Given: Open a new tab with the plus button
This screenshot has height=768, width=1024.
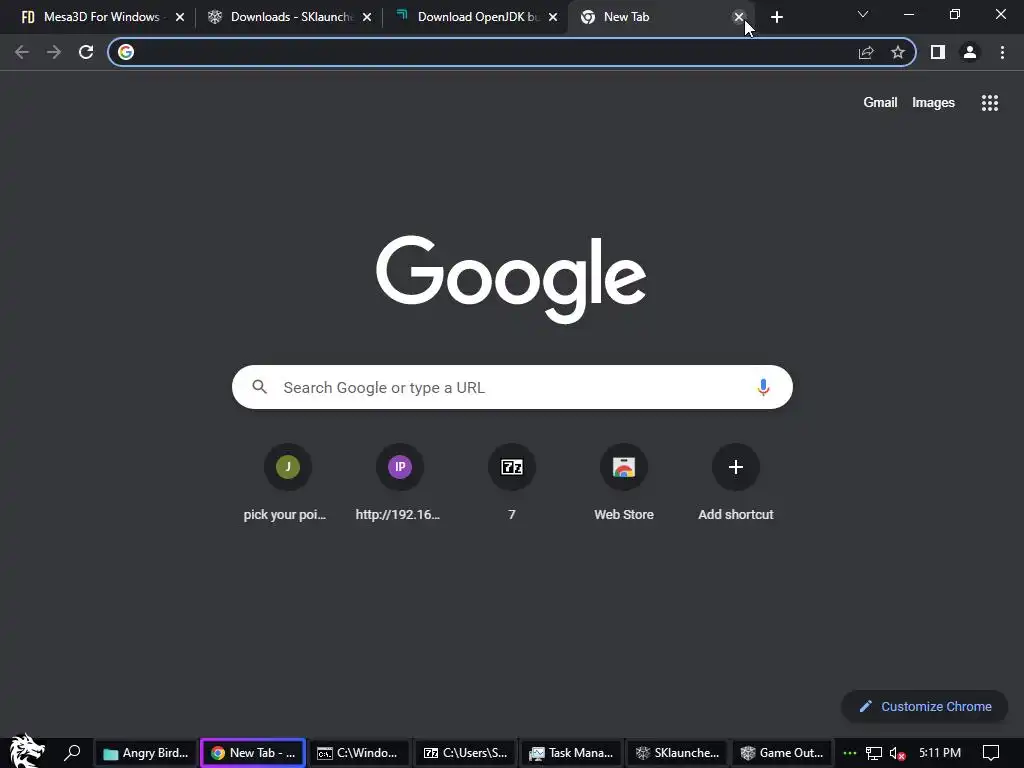Looking at the screenshot, I should 776,17.
